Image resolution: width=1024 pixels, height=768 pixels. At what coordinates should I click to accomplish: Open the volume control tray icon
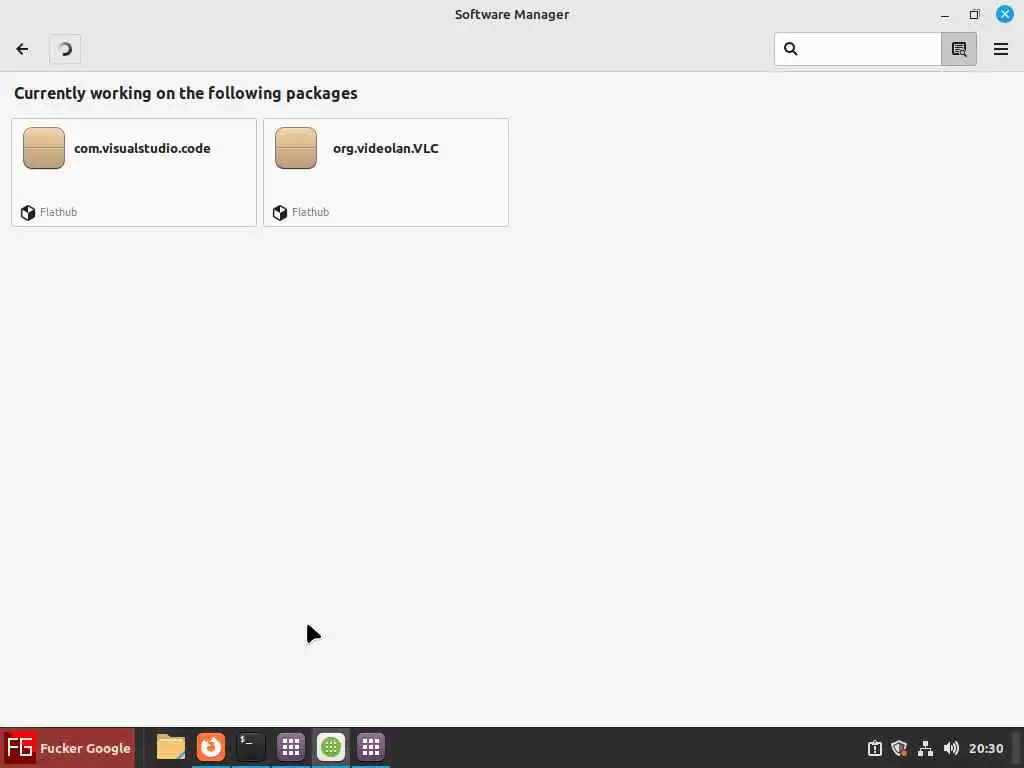point(951,748)
